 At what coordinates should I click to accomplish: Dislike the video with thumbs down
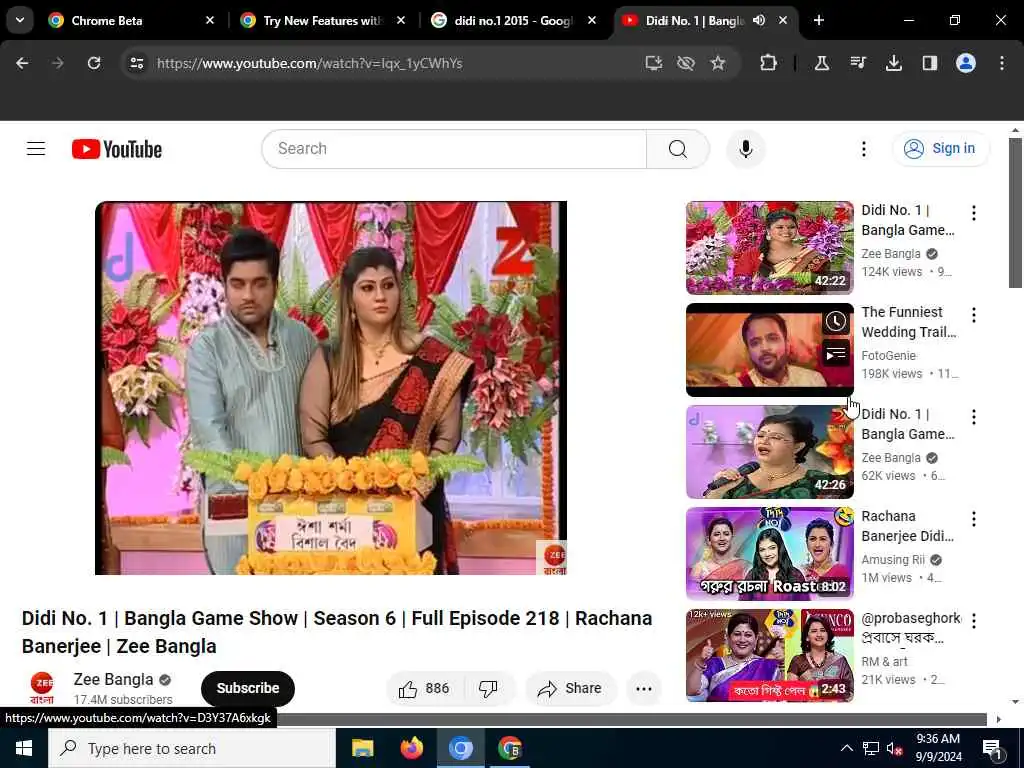tap(488, 688)
